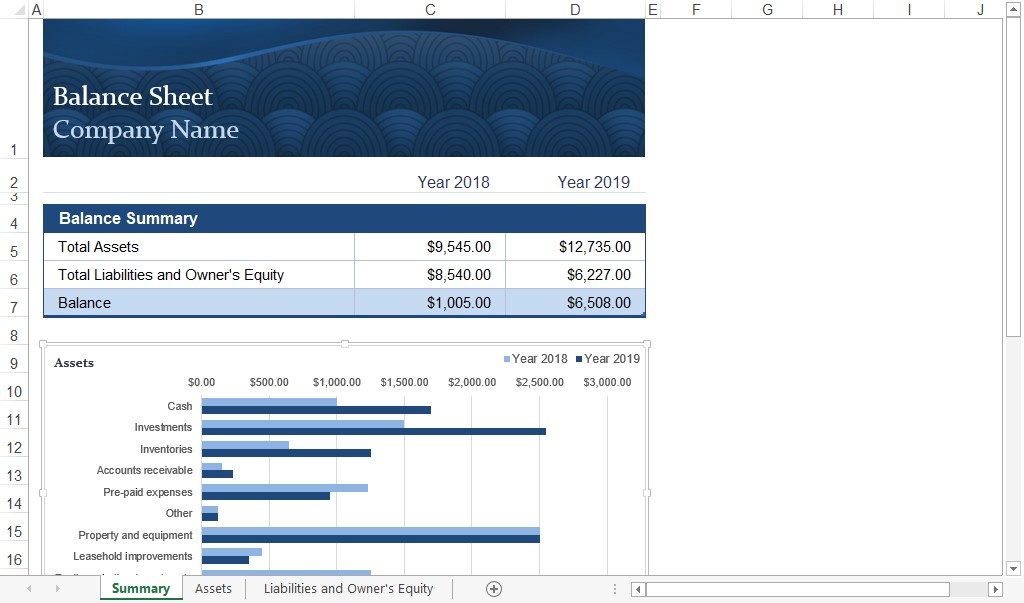Click the Balance 2019 value cell
This screenshot has width=1024, height=603.
point(575,303)
